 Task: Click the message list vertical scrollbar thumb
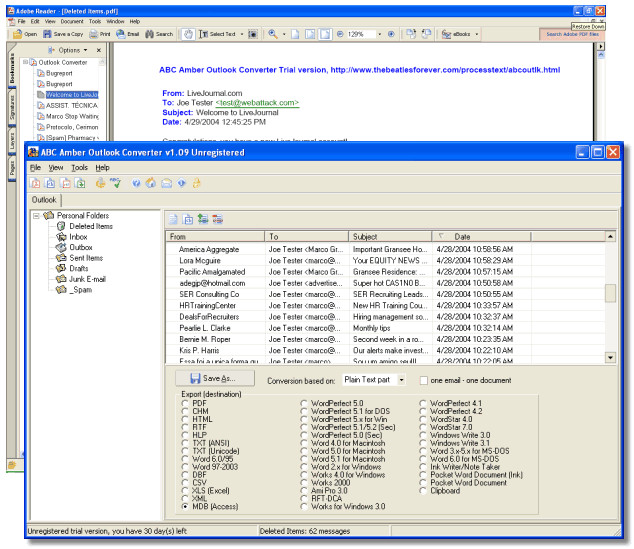pyautogui.click(x=610, y=293)
